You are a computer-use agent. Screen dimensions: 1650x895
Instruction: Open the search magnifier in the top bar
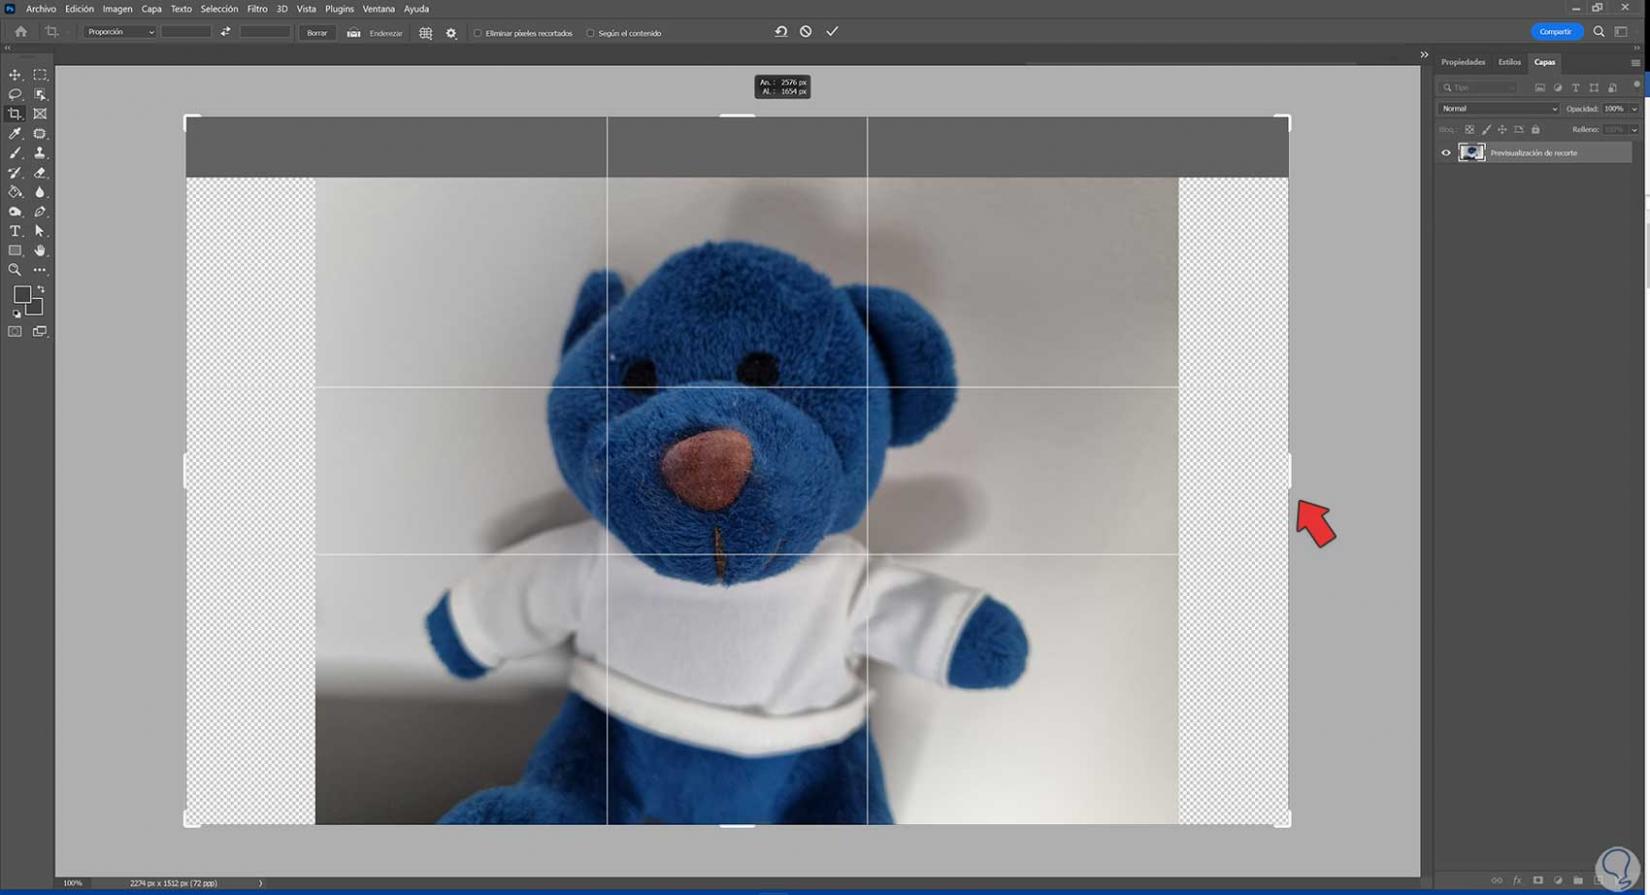pos(1599,32)
